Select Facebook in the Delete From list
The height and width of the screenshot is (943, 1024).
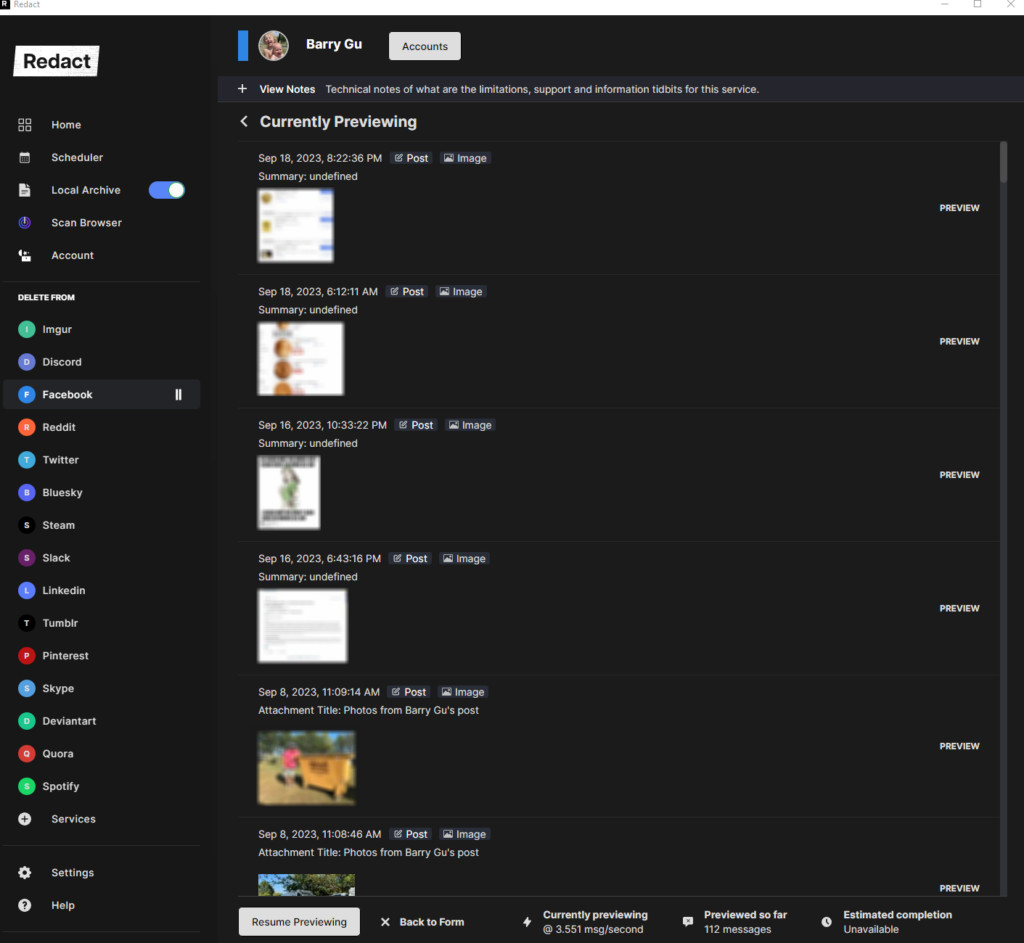[102, 394]
